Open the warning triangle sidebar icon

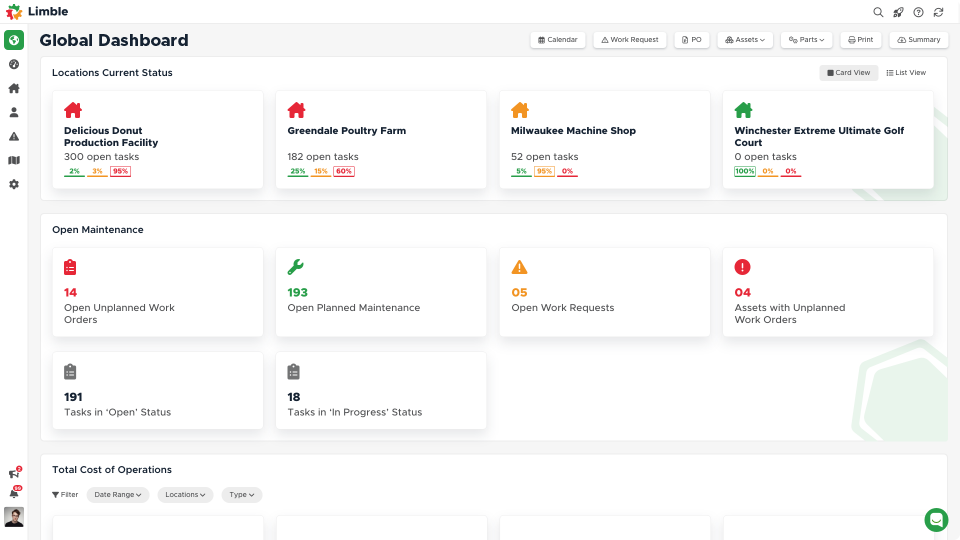[14, 136]
